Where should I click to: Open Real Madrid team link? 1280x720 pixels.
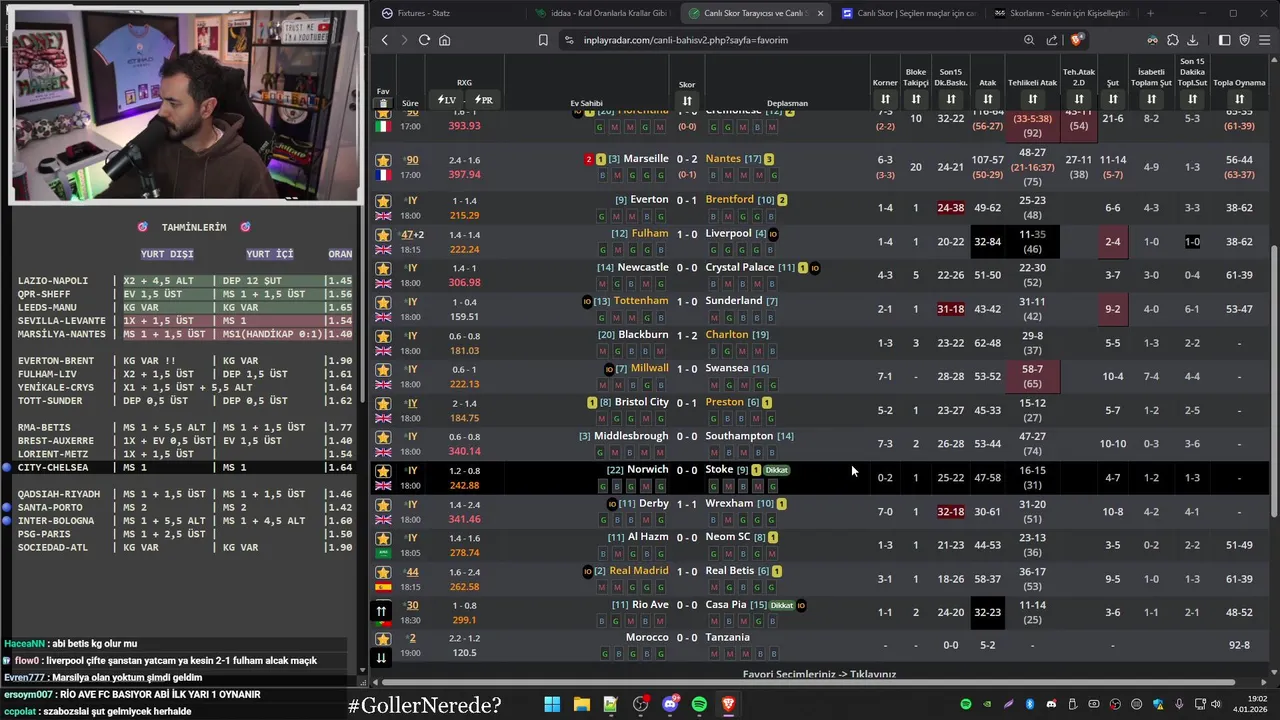638,570
